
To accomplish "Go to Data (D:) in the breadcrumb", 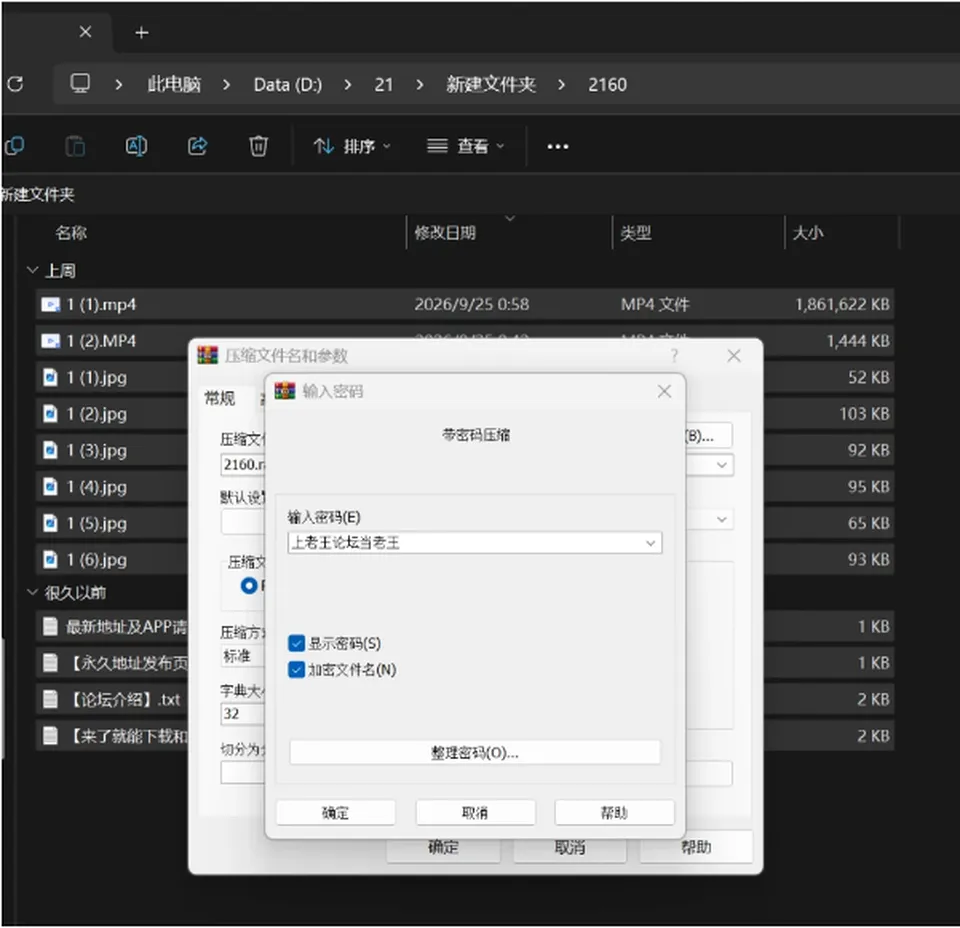I will [x=288, y=84].
